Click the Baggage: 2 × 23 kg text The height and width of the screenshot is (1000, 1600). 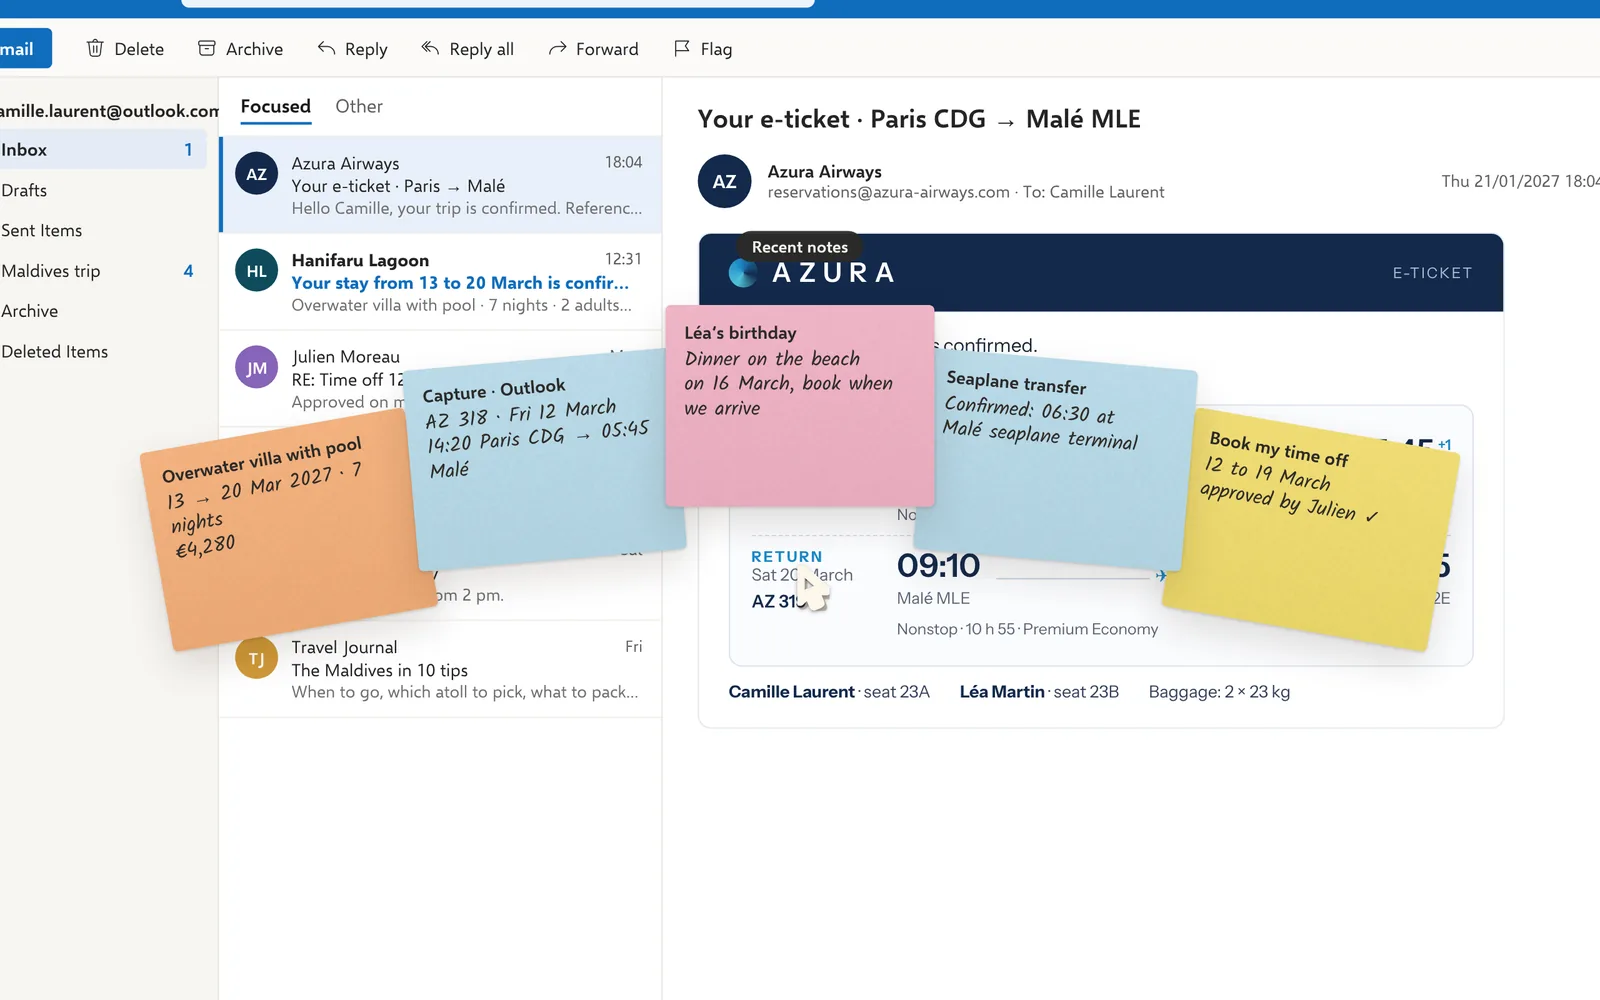[1219, 692]
